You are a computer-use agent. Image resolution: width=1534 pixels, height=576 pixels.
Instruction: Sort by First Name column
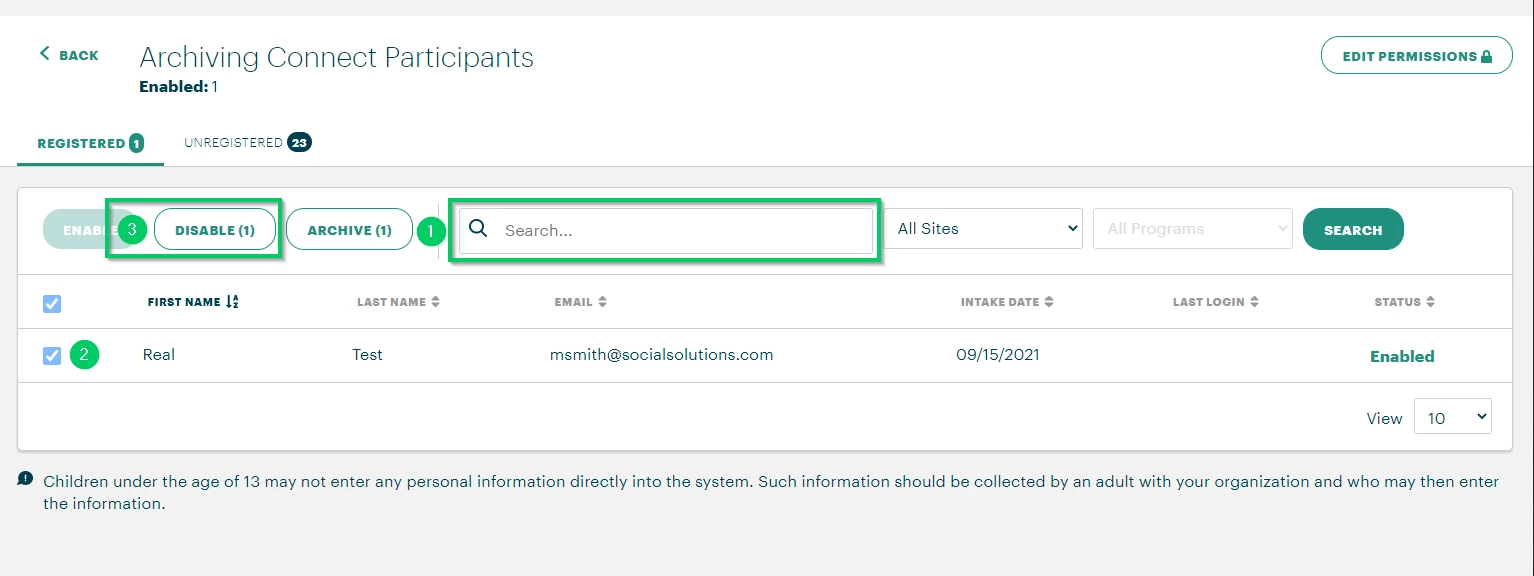click(x=193, y=302)
